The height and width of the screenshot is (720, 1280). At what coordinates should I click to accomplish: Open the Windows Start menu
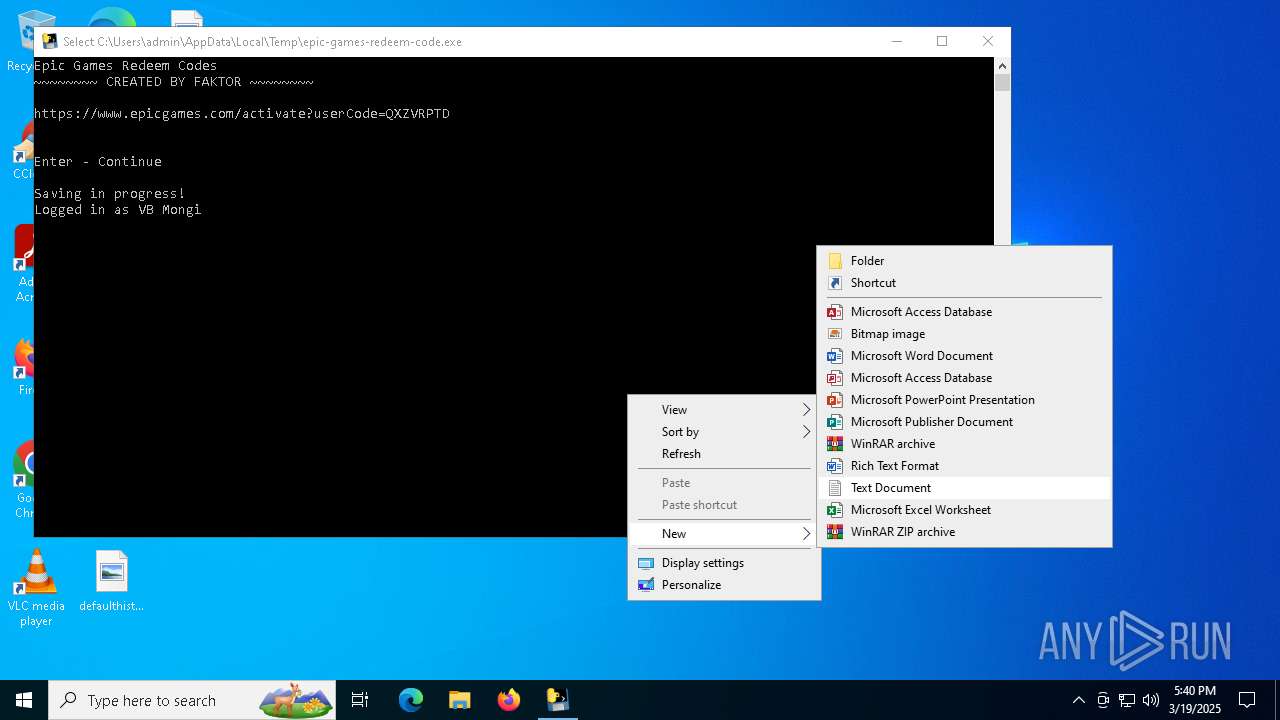point(24,700)
